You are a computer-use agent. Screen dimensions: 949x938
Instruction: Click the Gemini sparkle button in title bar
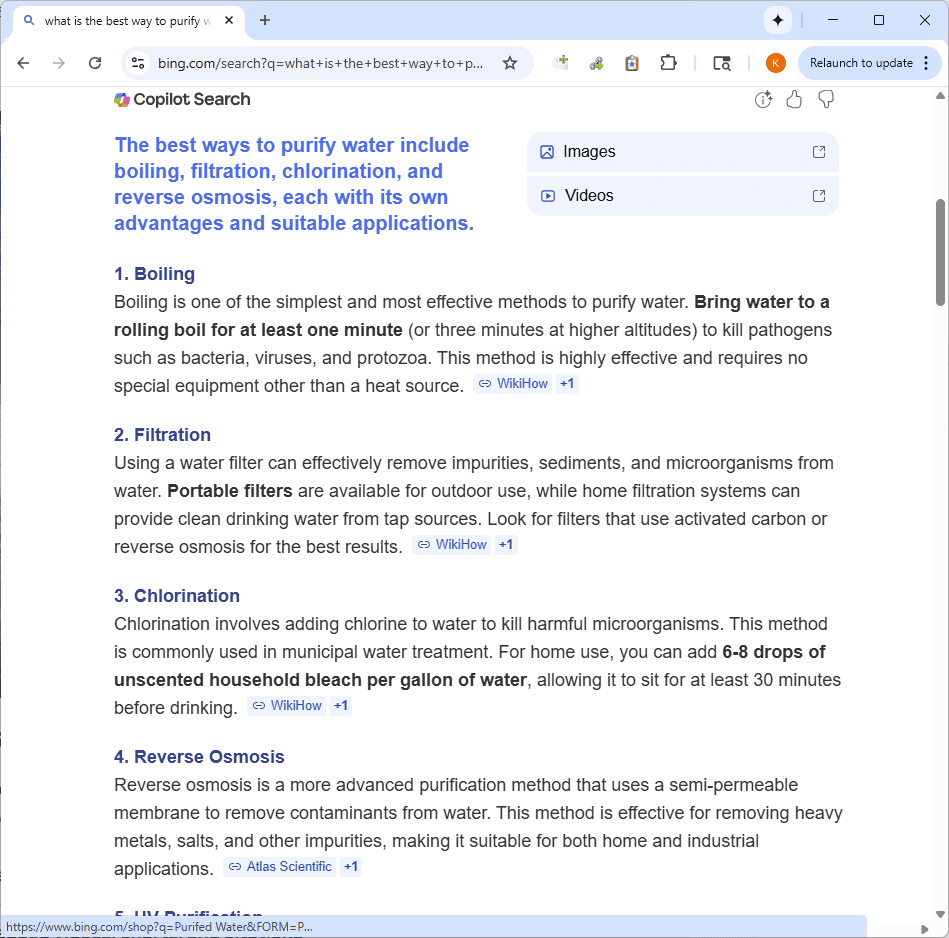(778, 21)
